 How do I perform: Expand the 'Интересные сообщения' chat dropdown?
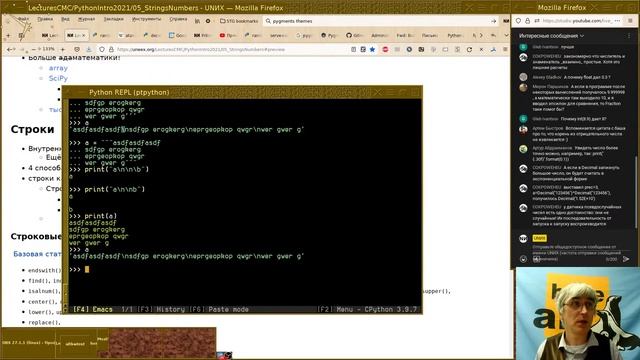point(551,36)
